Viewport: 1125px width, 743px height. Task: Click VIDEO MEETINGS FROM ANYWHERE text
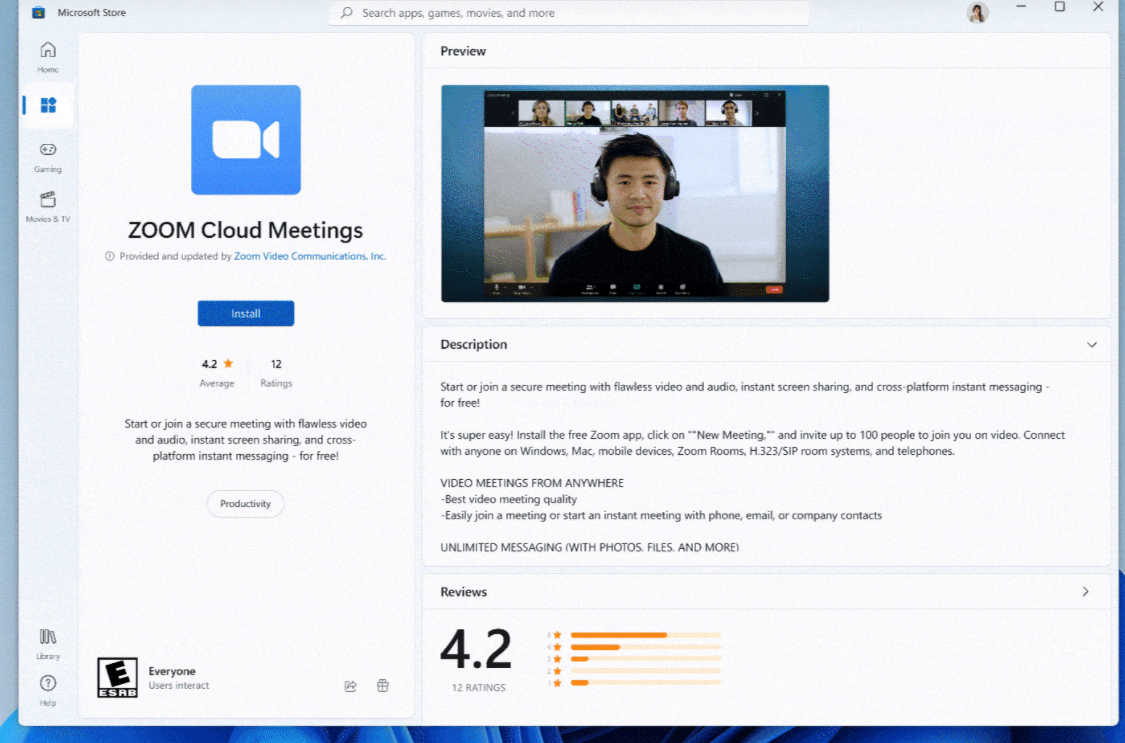tap(532, 483)
